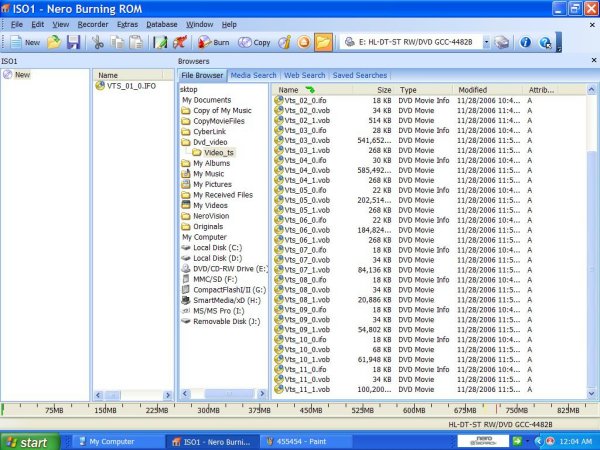Close the Browsers panel
This screenshot has height=450, width=600.
[x=593, y=60]
